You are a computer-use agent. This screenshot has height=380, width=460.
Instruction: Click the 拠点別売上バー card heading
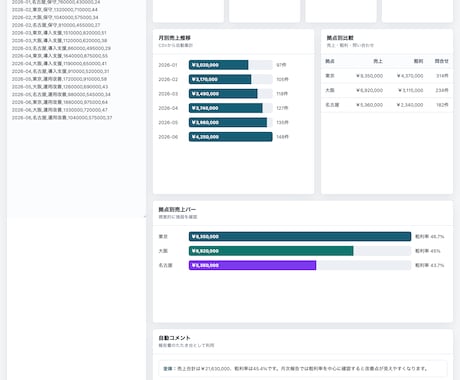click(177, 210)
